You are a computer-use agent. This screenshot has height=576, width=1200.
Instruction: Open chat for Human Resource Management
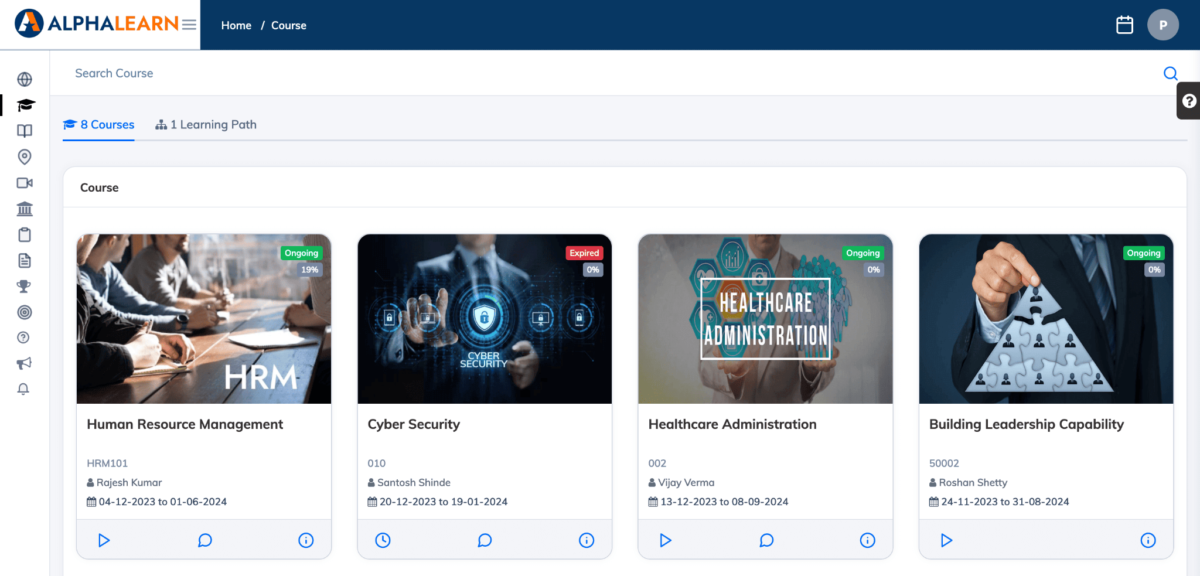point(204,540)
